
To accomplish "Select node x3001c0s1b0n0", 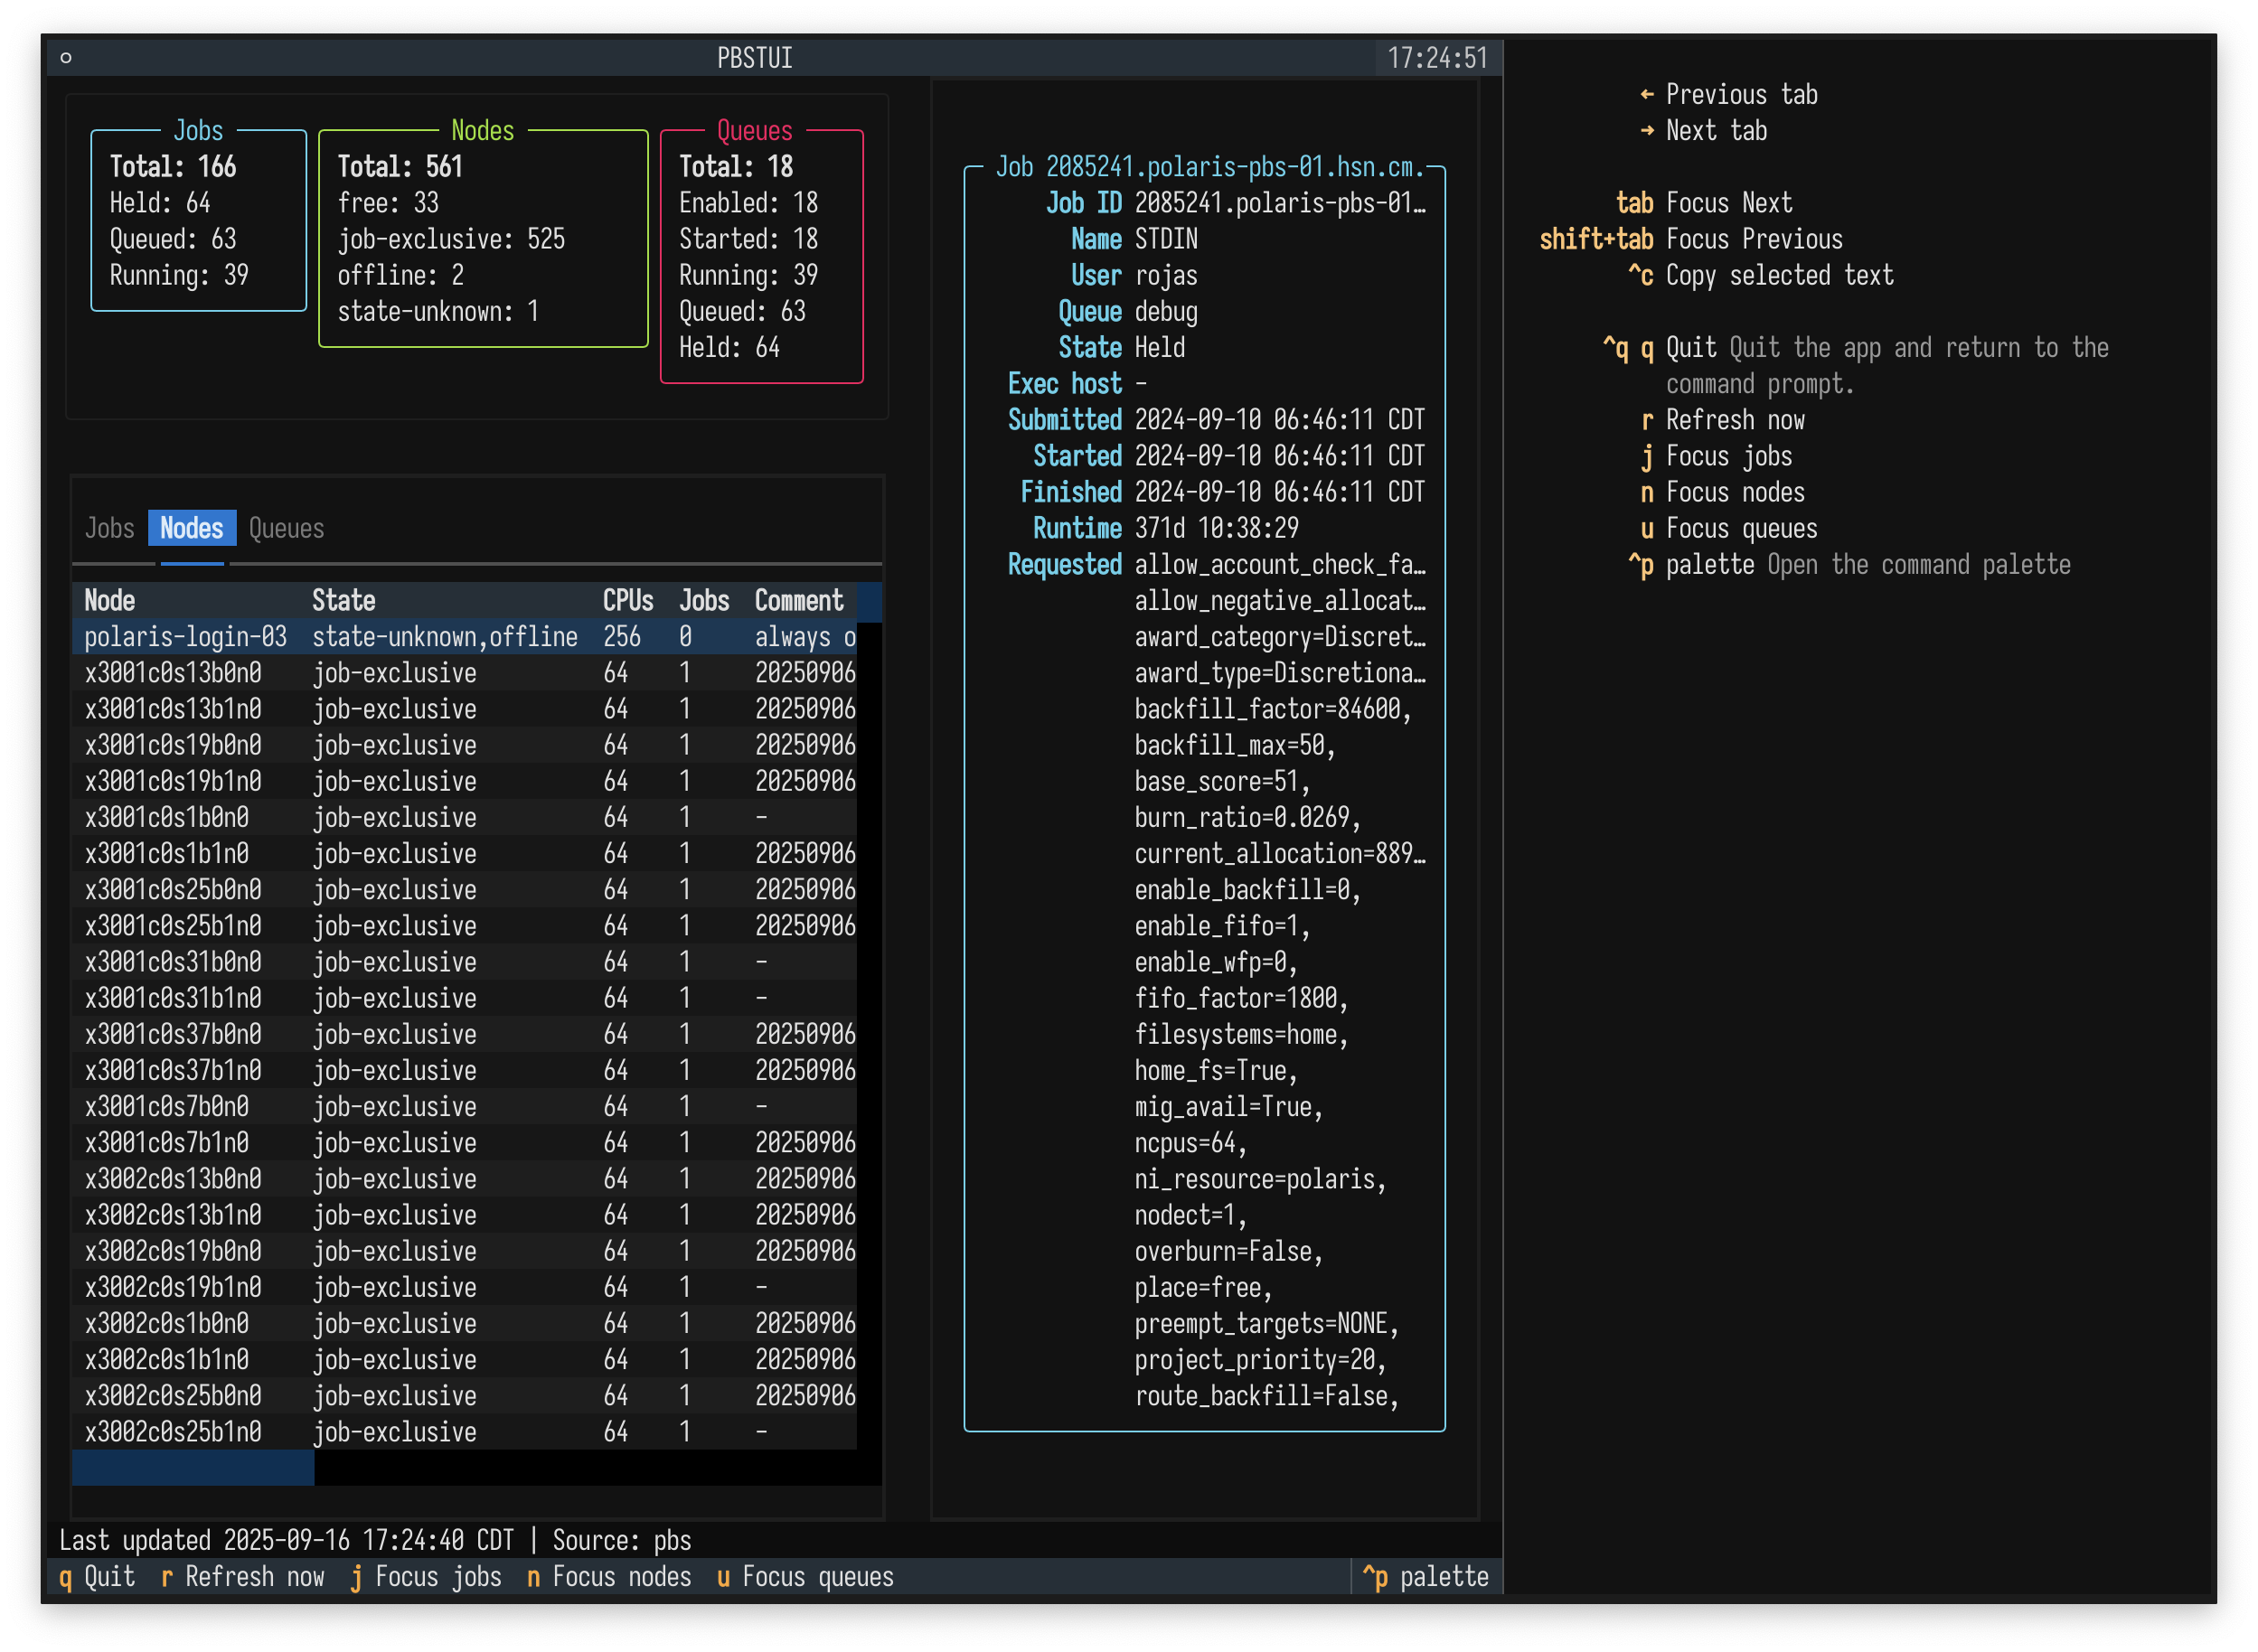I will pyautogui.click(x=465, y=817).
